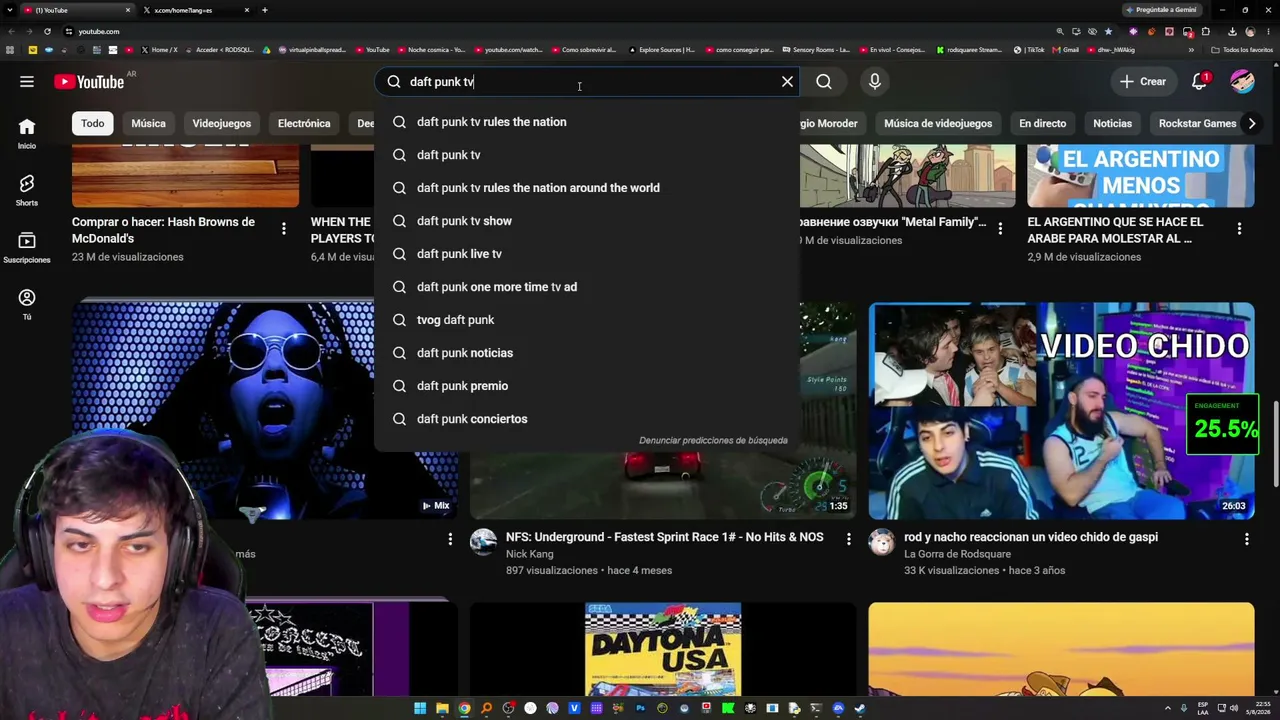This screenshot has height=720, width=1280.
Task: Filter by the Electrónica chip
Action: (x=304, y=123)
